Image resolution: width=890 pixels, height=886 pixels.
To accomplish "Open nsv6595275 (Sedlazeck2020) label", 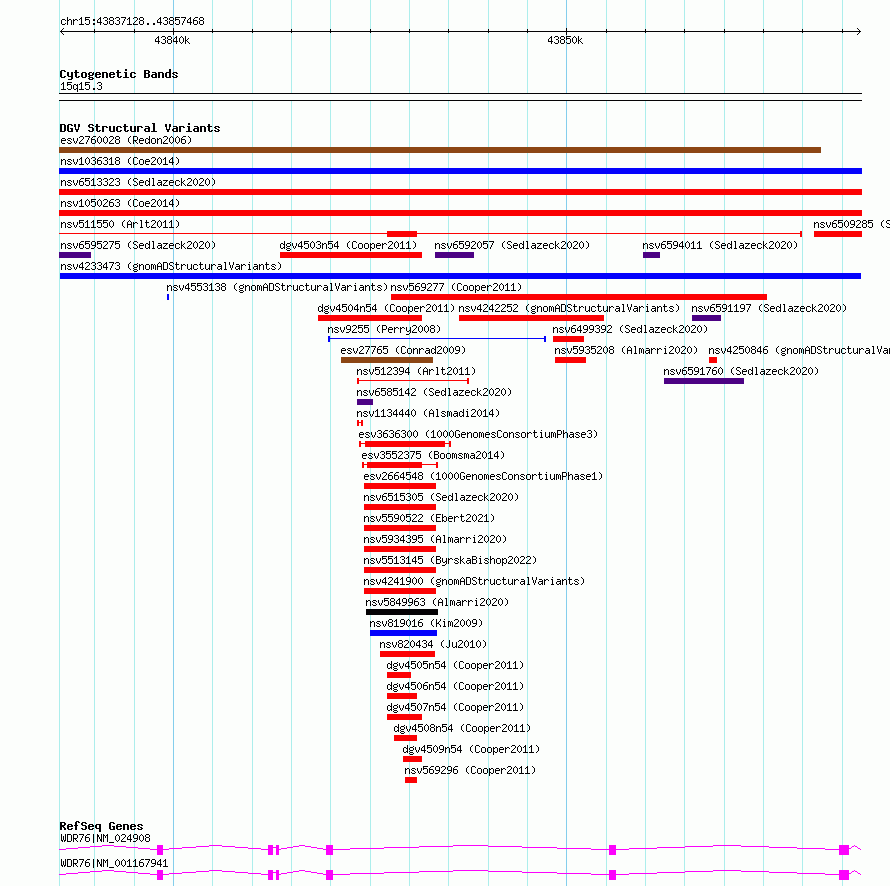I will pyautogui.click(x=138, y=245).
